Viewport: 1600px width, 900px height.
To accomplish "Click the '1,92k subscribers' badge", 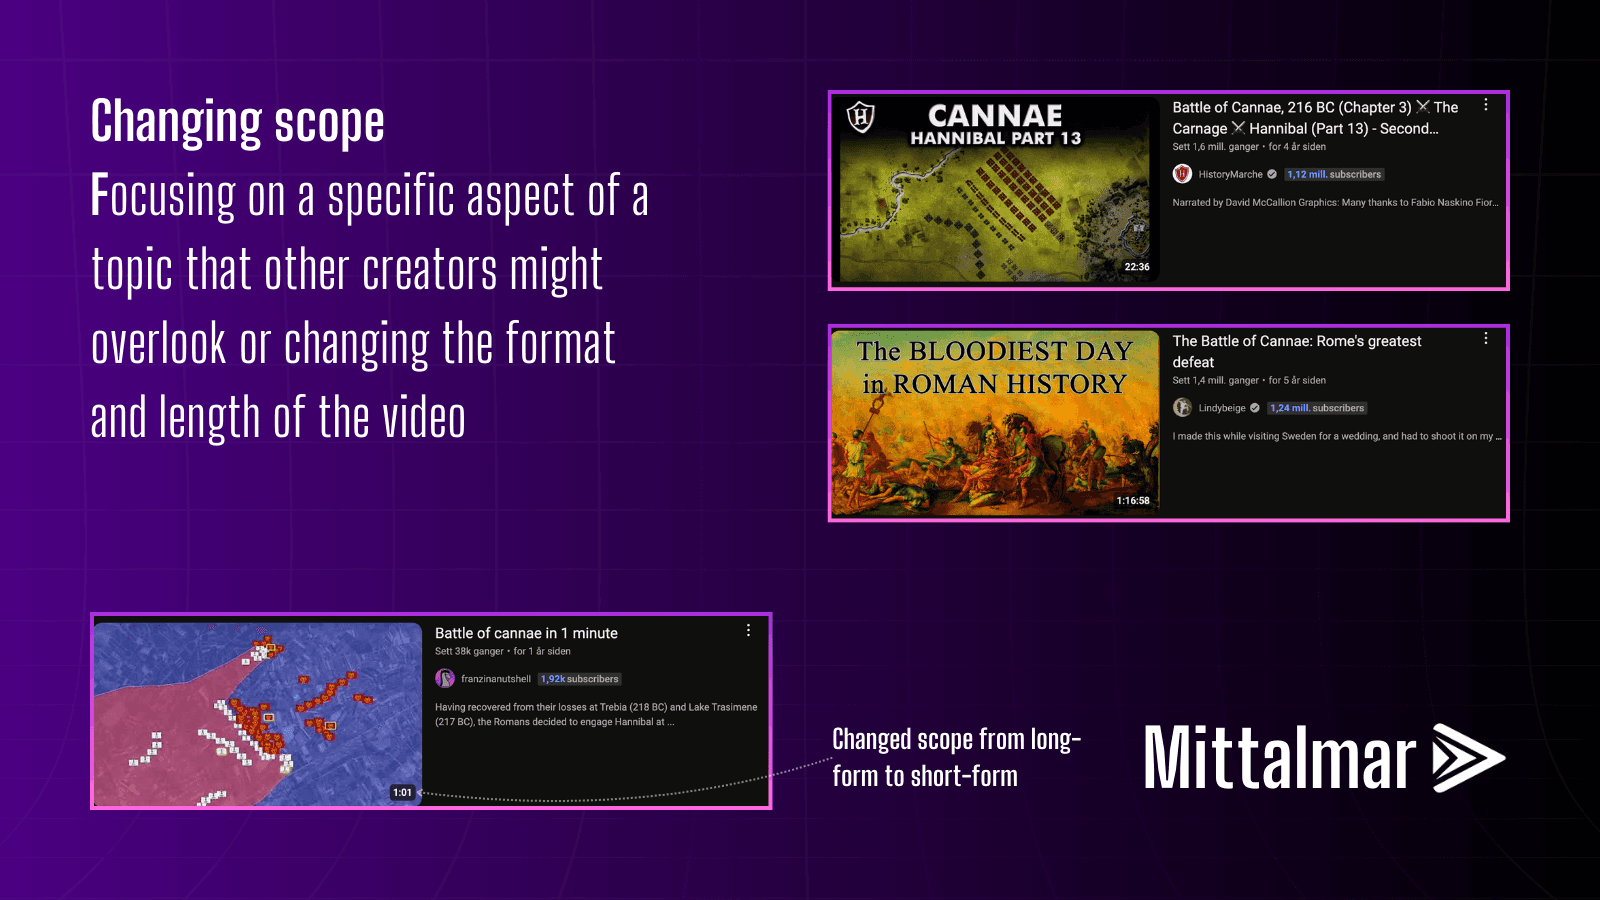I will pos(580,679).
